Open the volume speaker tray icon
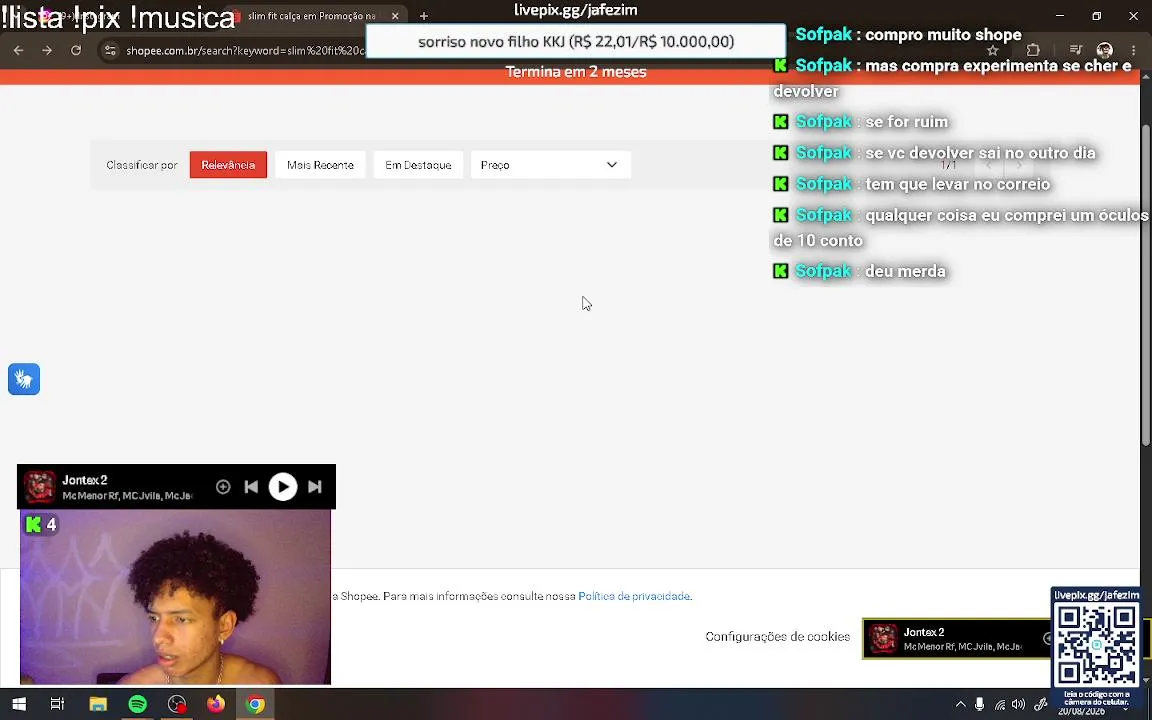The image size is (1152, 720). click(x=1018, y=705)
